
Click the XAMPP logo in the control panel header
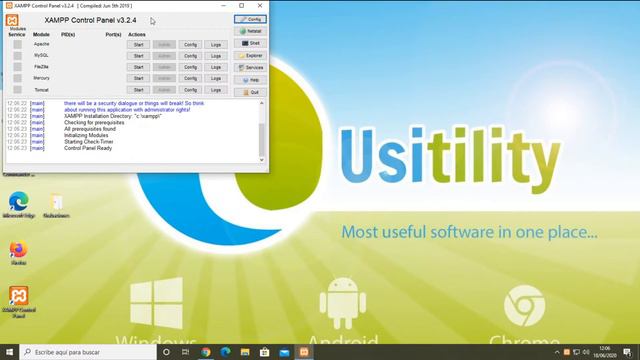pyautogui.click(x=12, y=20)
